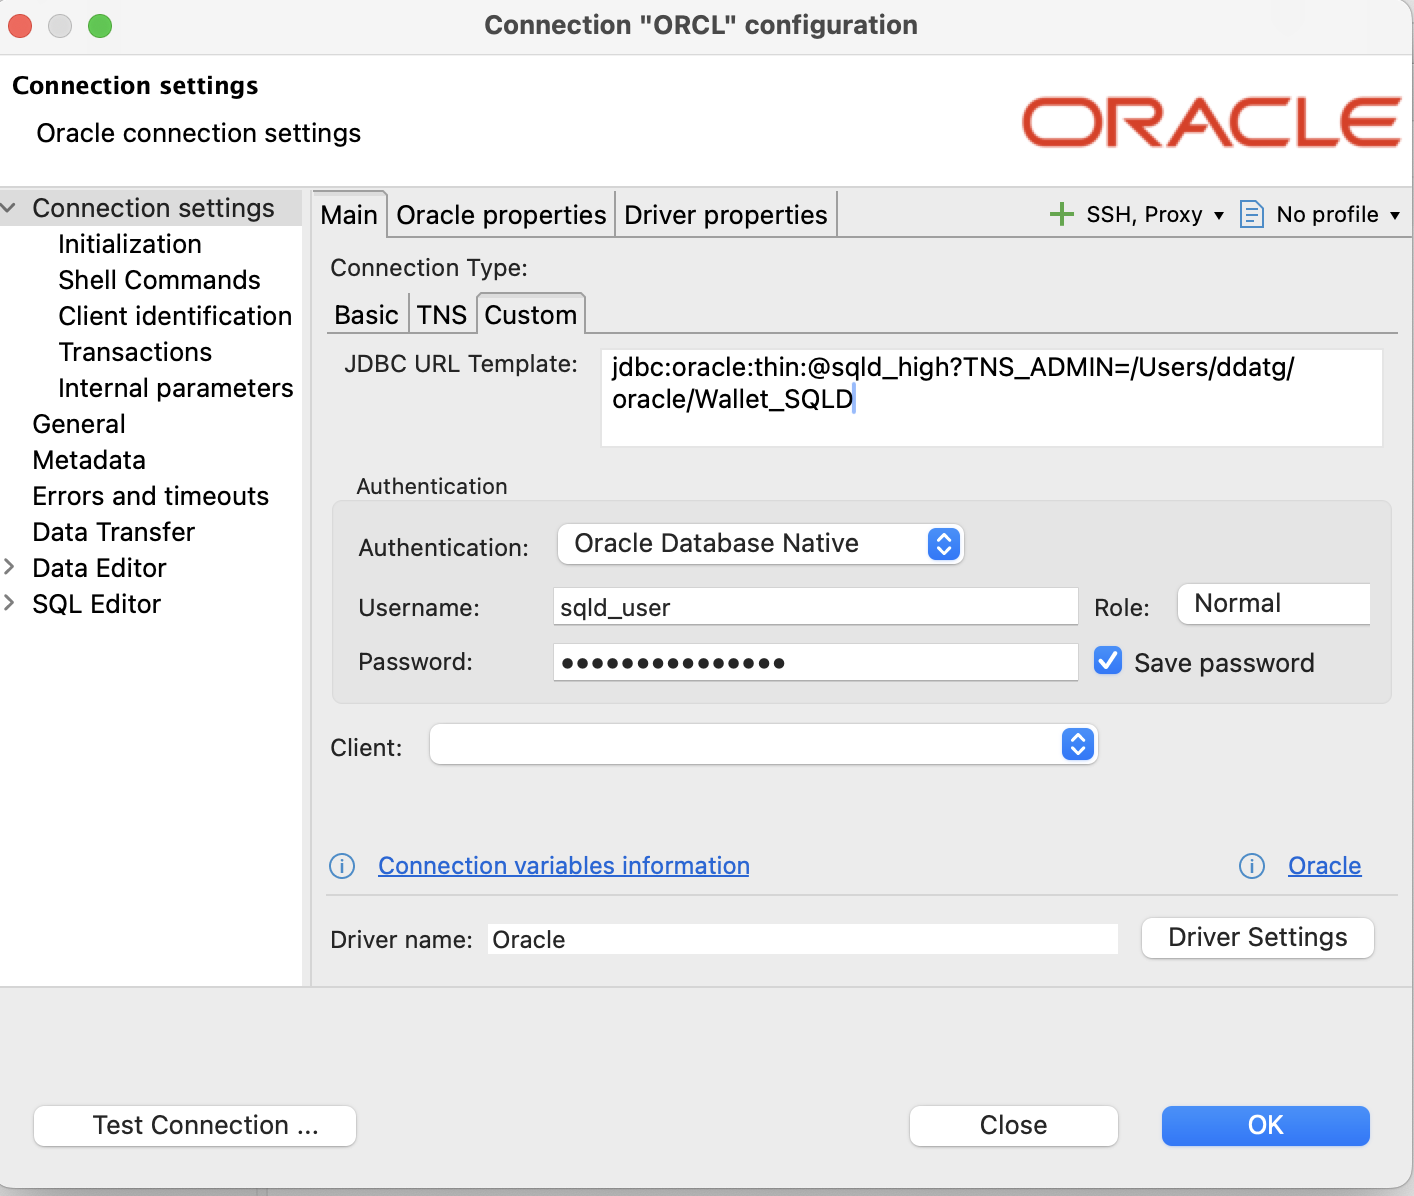Open the Oracle help link
The width and height of the screenshot is (1414, 1196).
click(x=1325, y=866)
